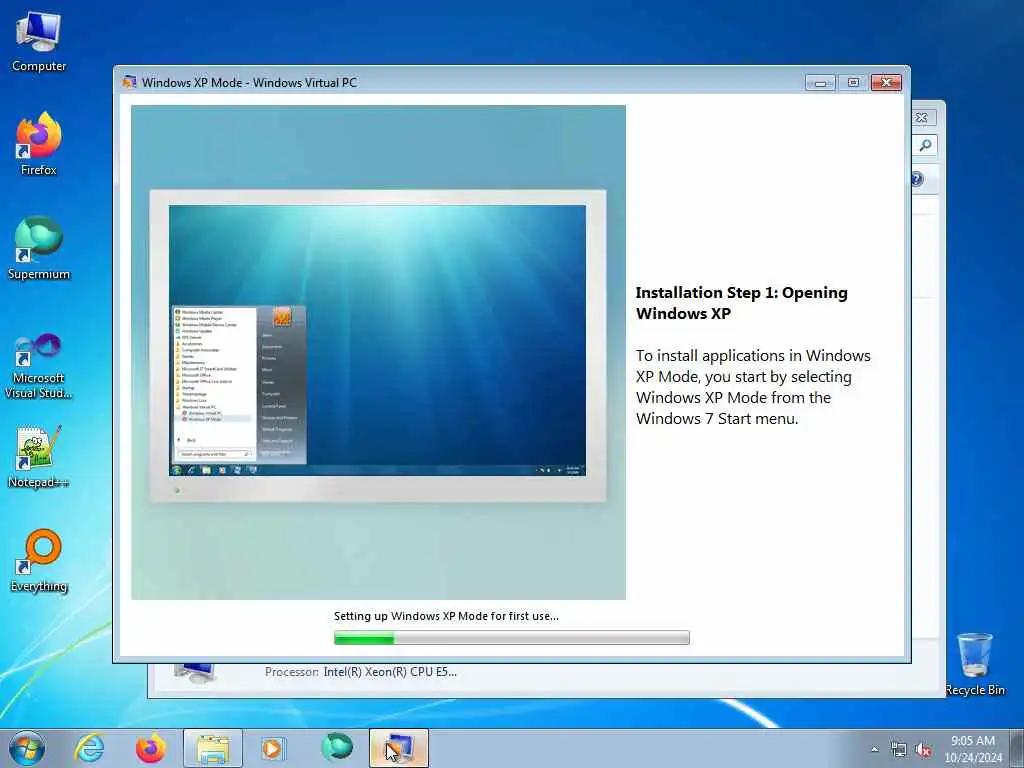Screen dimensions: 1024x768
Task: Close the background window behind XP Mode
Action: [x=923, y=118]
